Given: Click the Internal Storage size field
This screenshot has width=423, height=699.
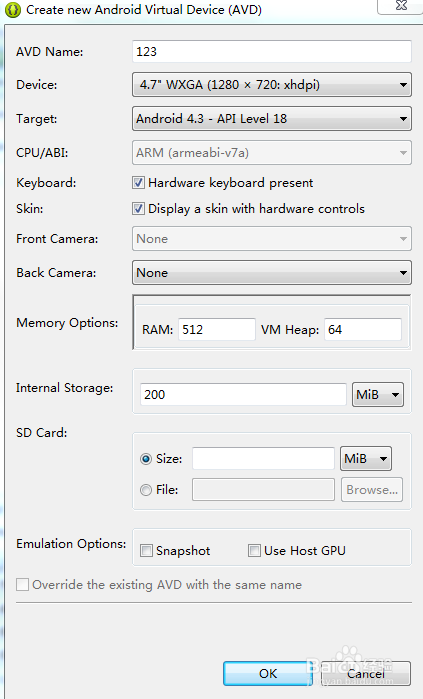Looking at the screenshot, I should point(243,395).
